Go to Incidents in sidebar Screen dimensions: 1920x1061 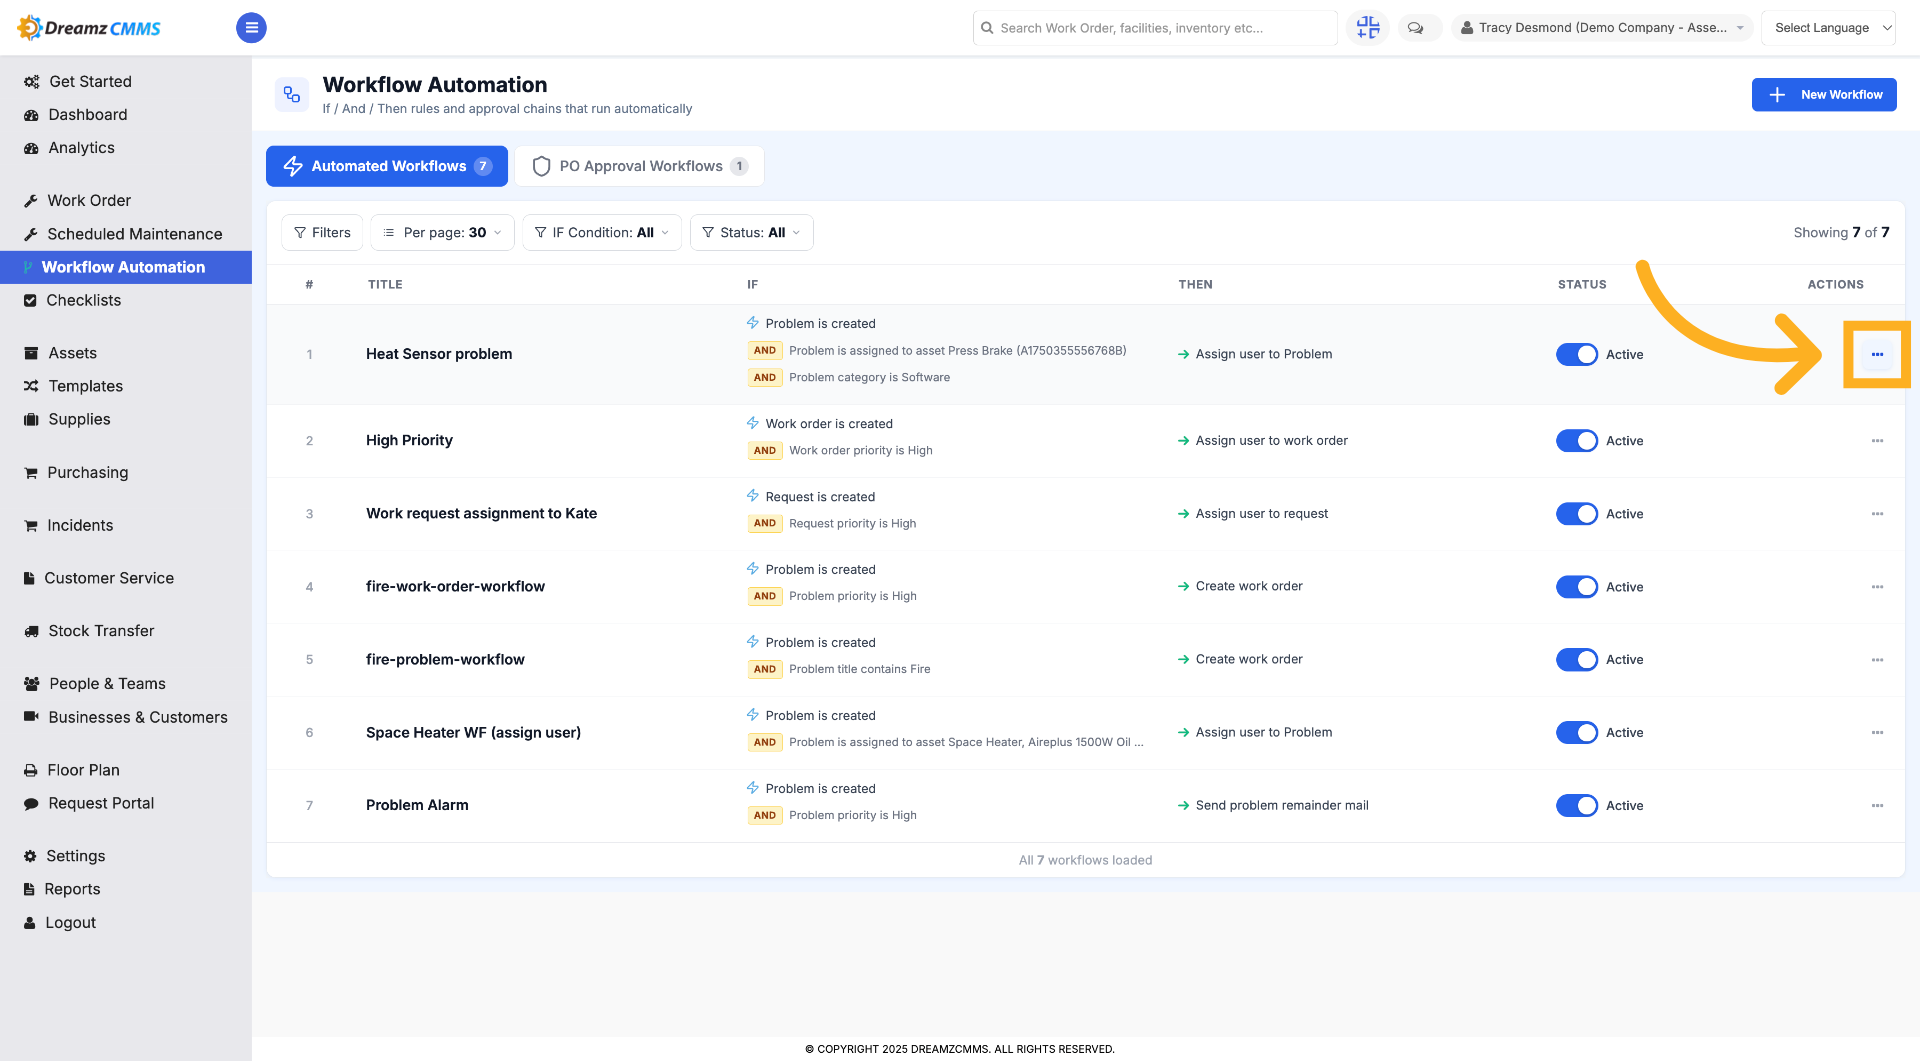[x=126, y=525]
